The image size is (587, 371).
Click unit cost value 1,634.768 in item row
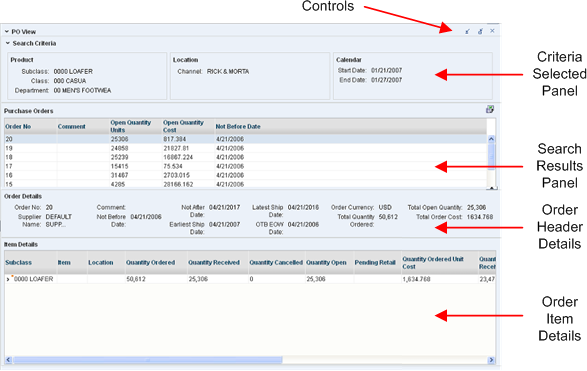tap(416, 279)
